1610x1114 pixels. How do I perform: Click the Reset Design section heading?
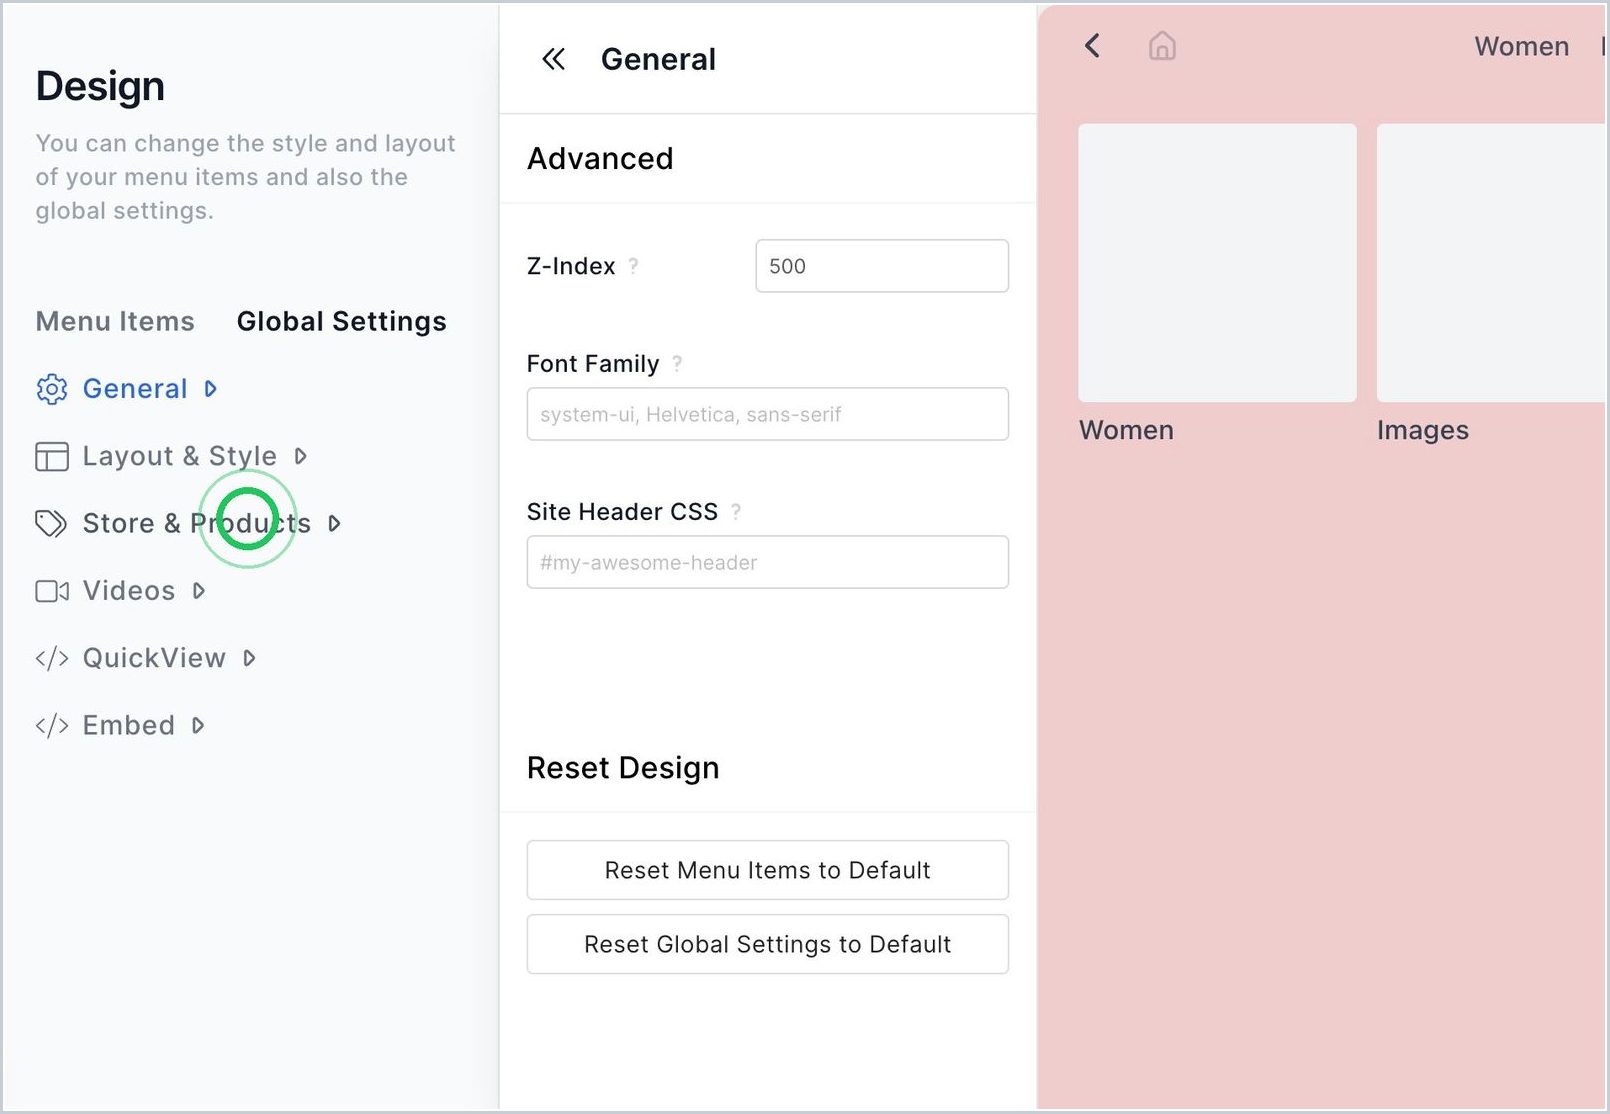pyautogui.click(x=623, y=767)
